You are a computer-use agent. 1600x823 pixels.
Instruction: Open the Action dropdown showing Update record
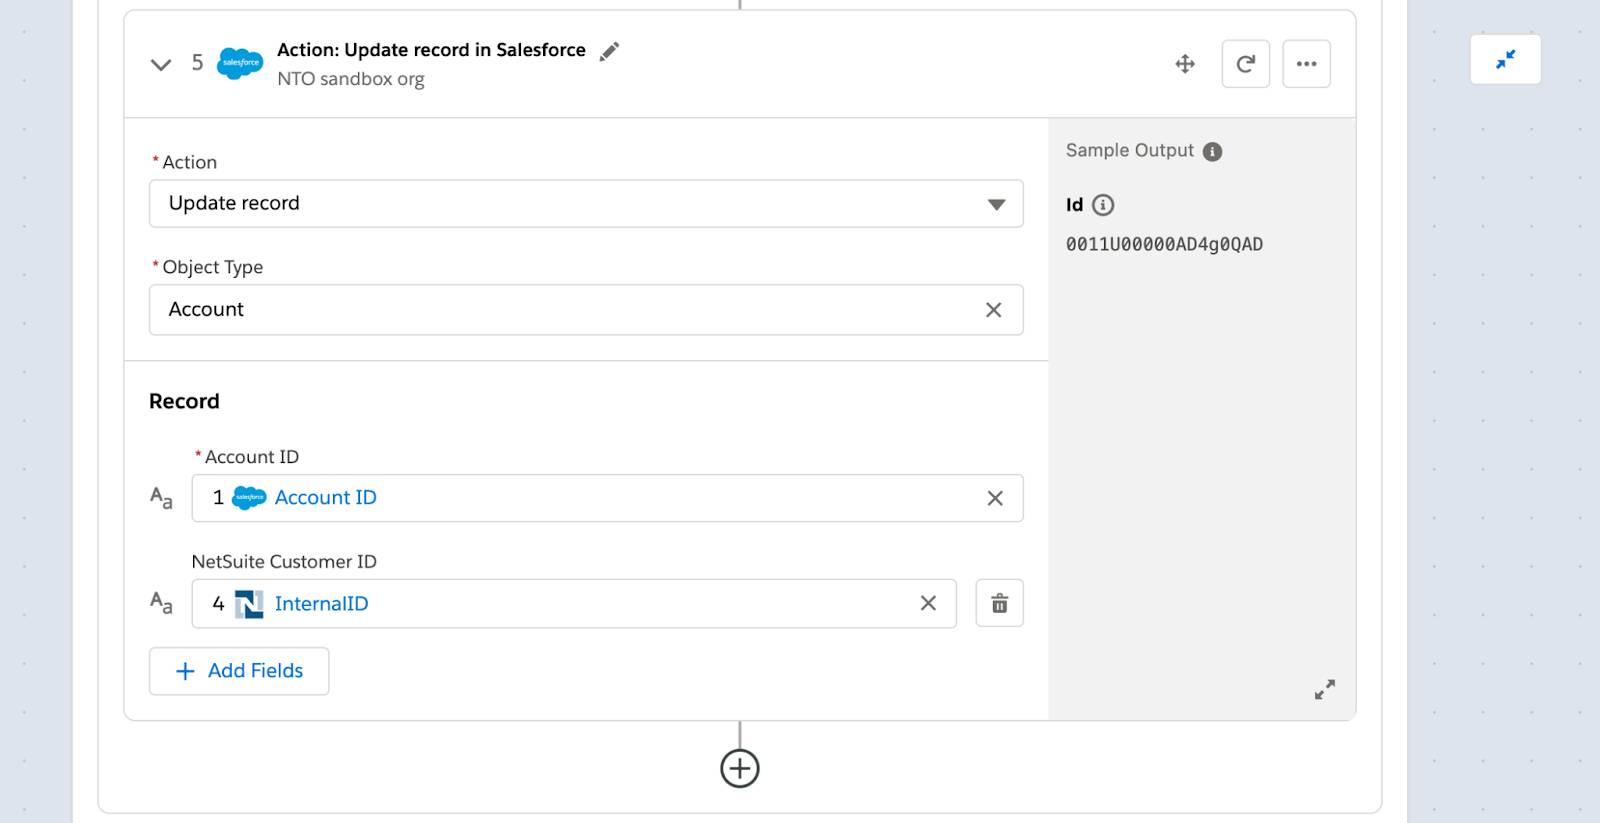(586, 203)
